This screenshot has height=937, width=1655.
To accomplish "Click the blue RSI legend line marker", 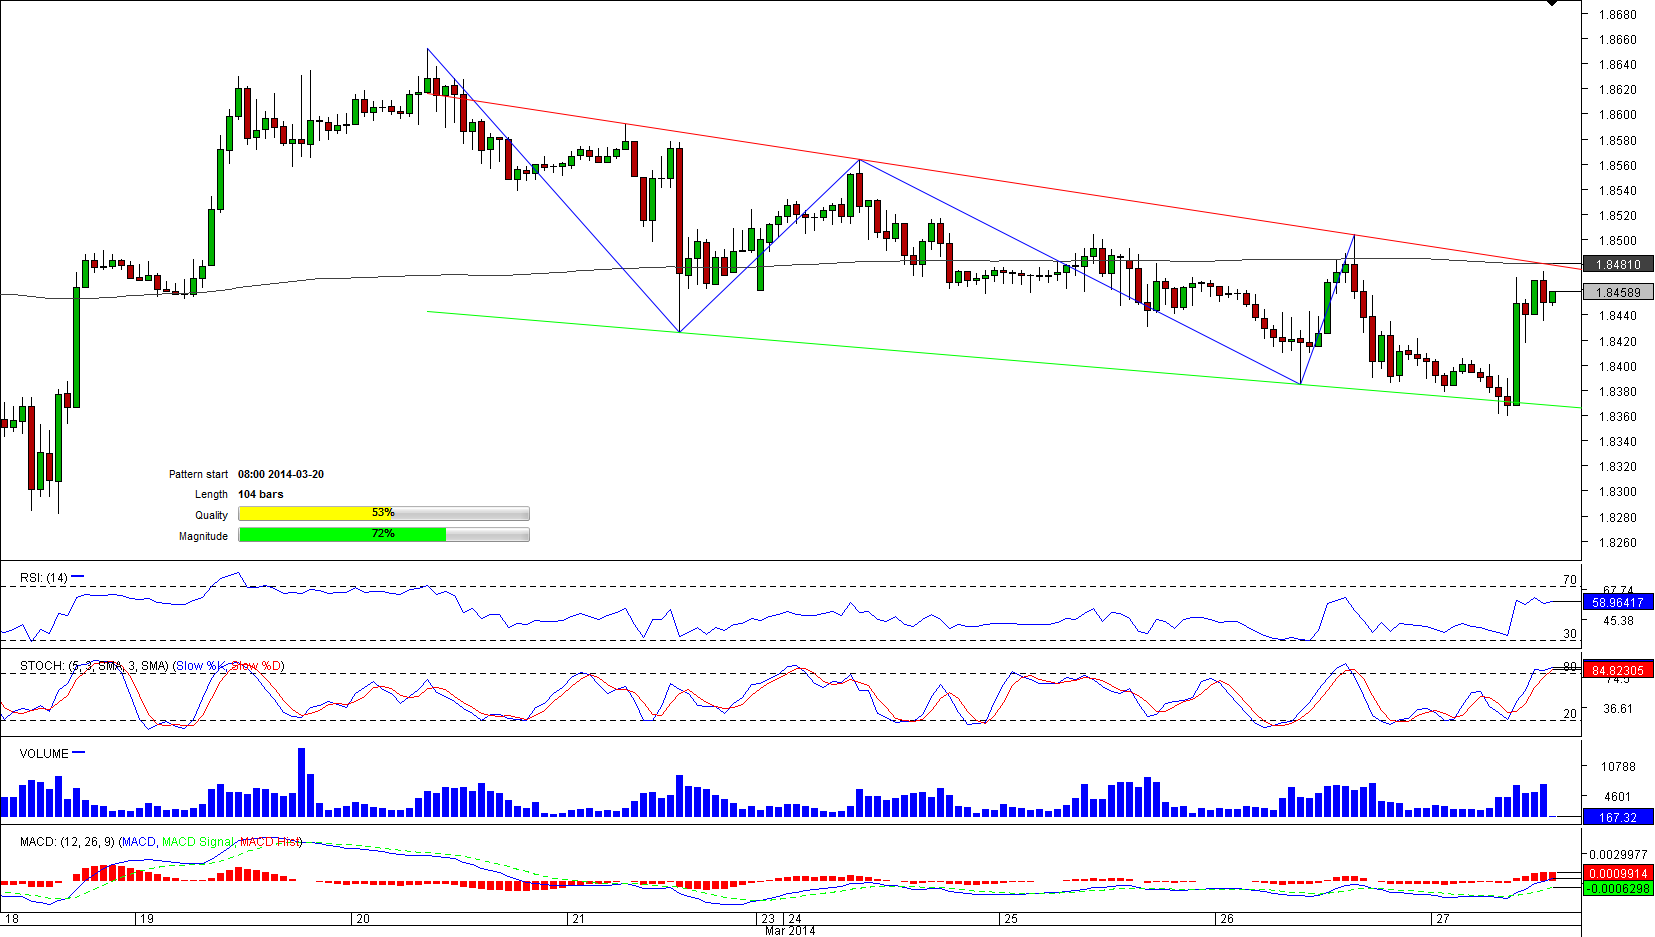I will click(78, 577).
